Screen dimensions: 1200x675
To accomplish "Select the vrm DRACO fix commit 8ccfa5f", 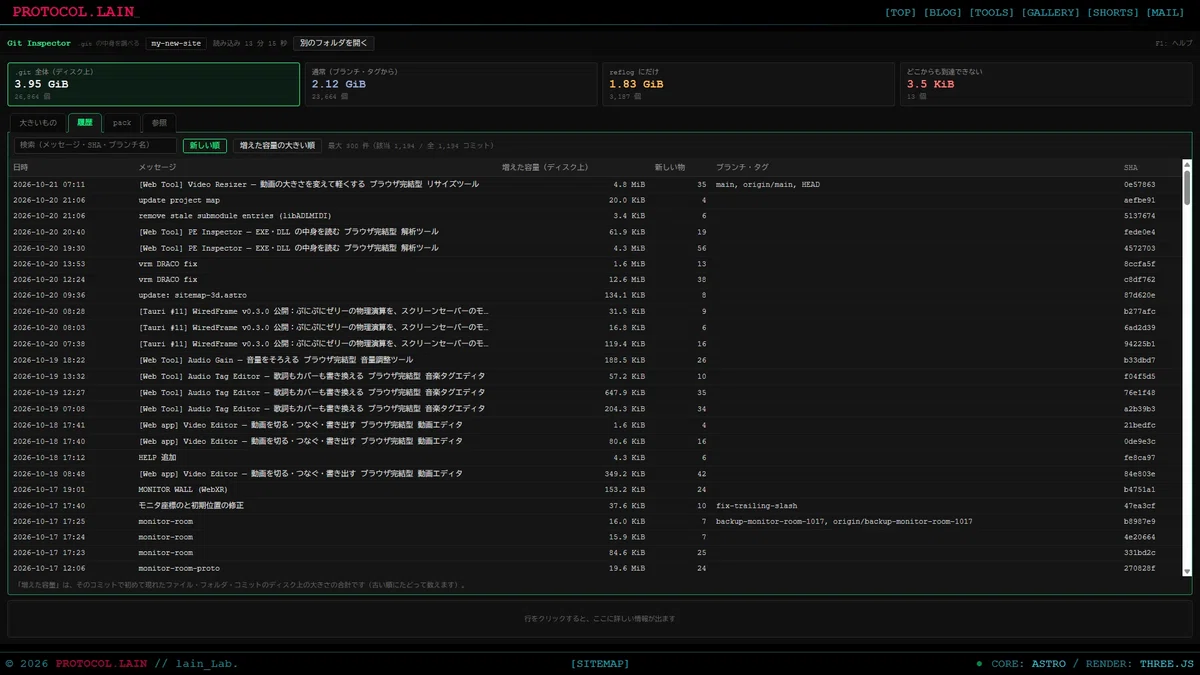I will point(595,264).
